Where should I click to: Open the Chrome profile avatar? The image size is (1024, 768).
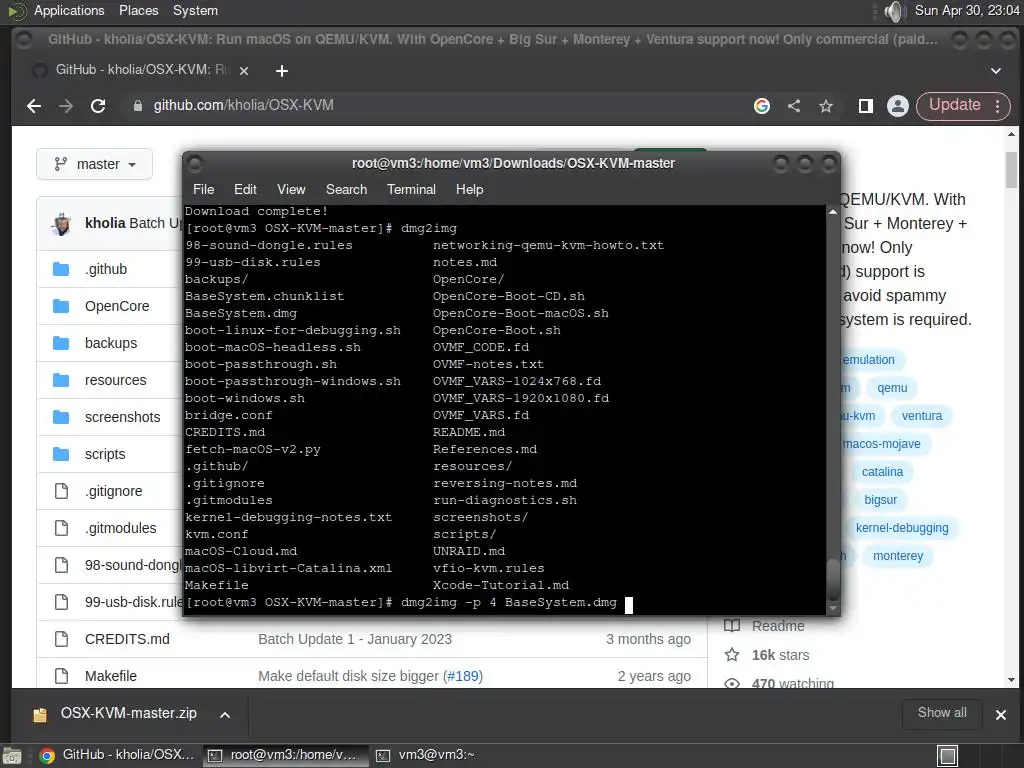[898, 106]
